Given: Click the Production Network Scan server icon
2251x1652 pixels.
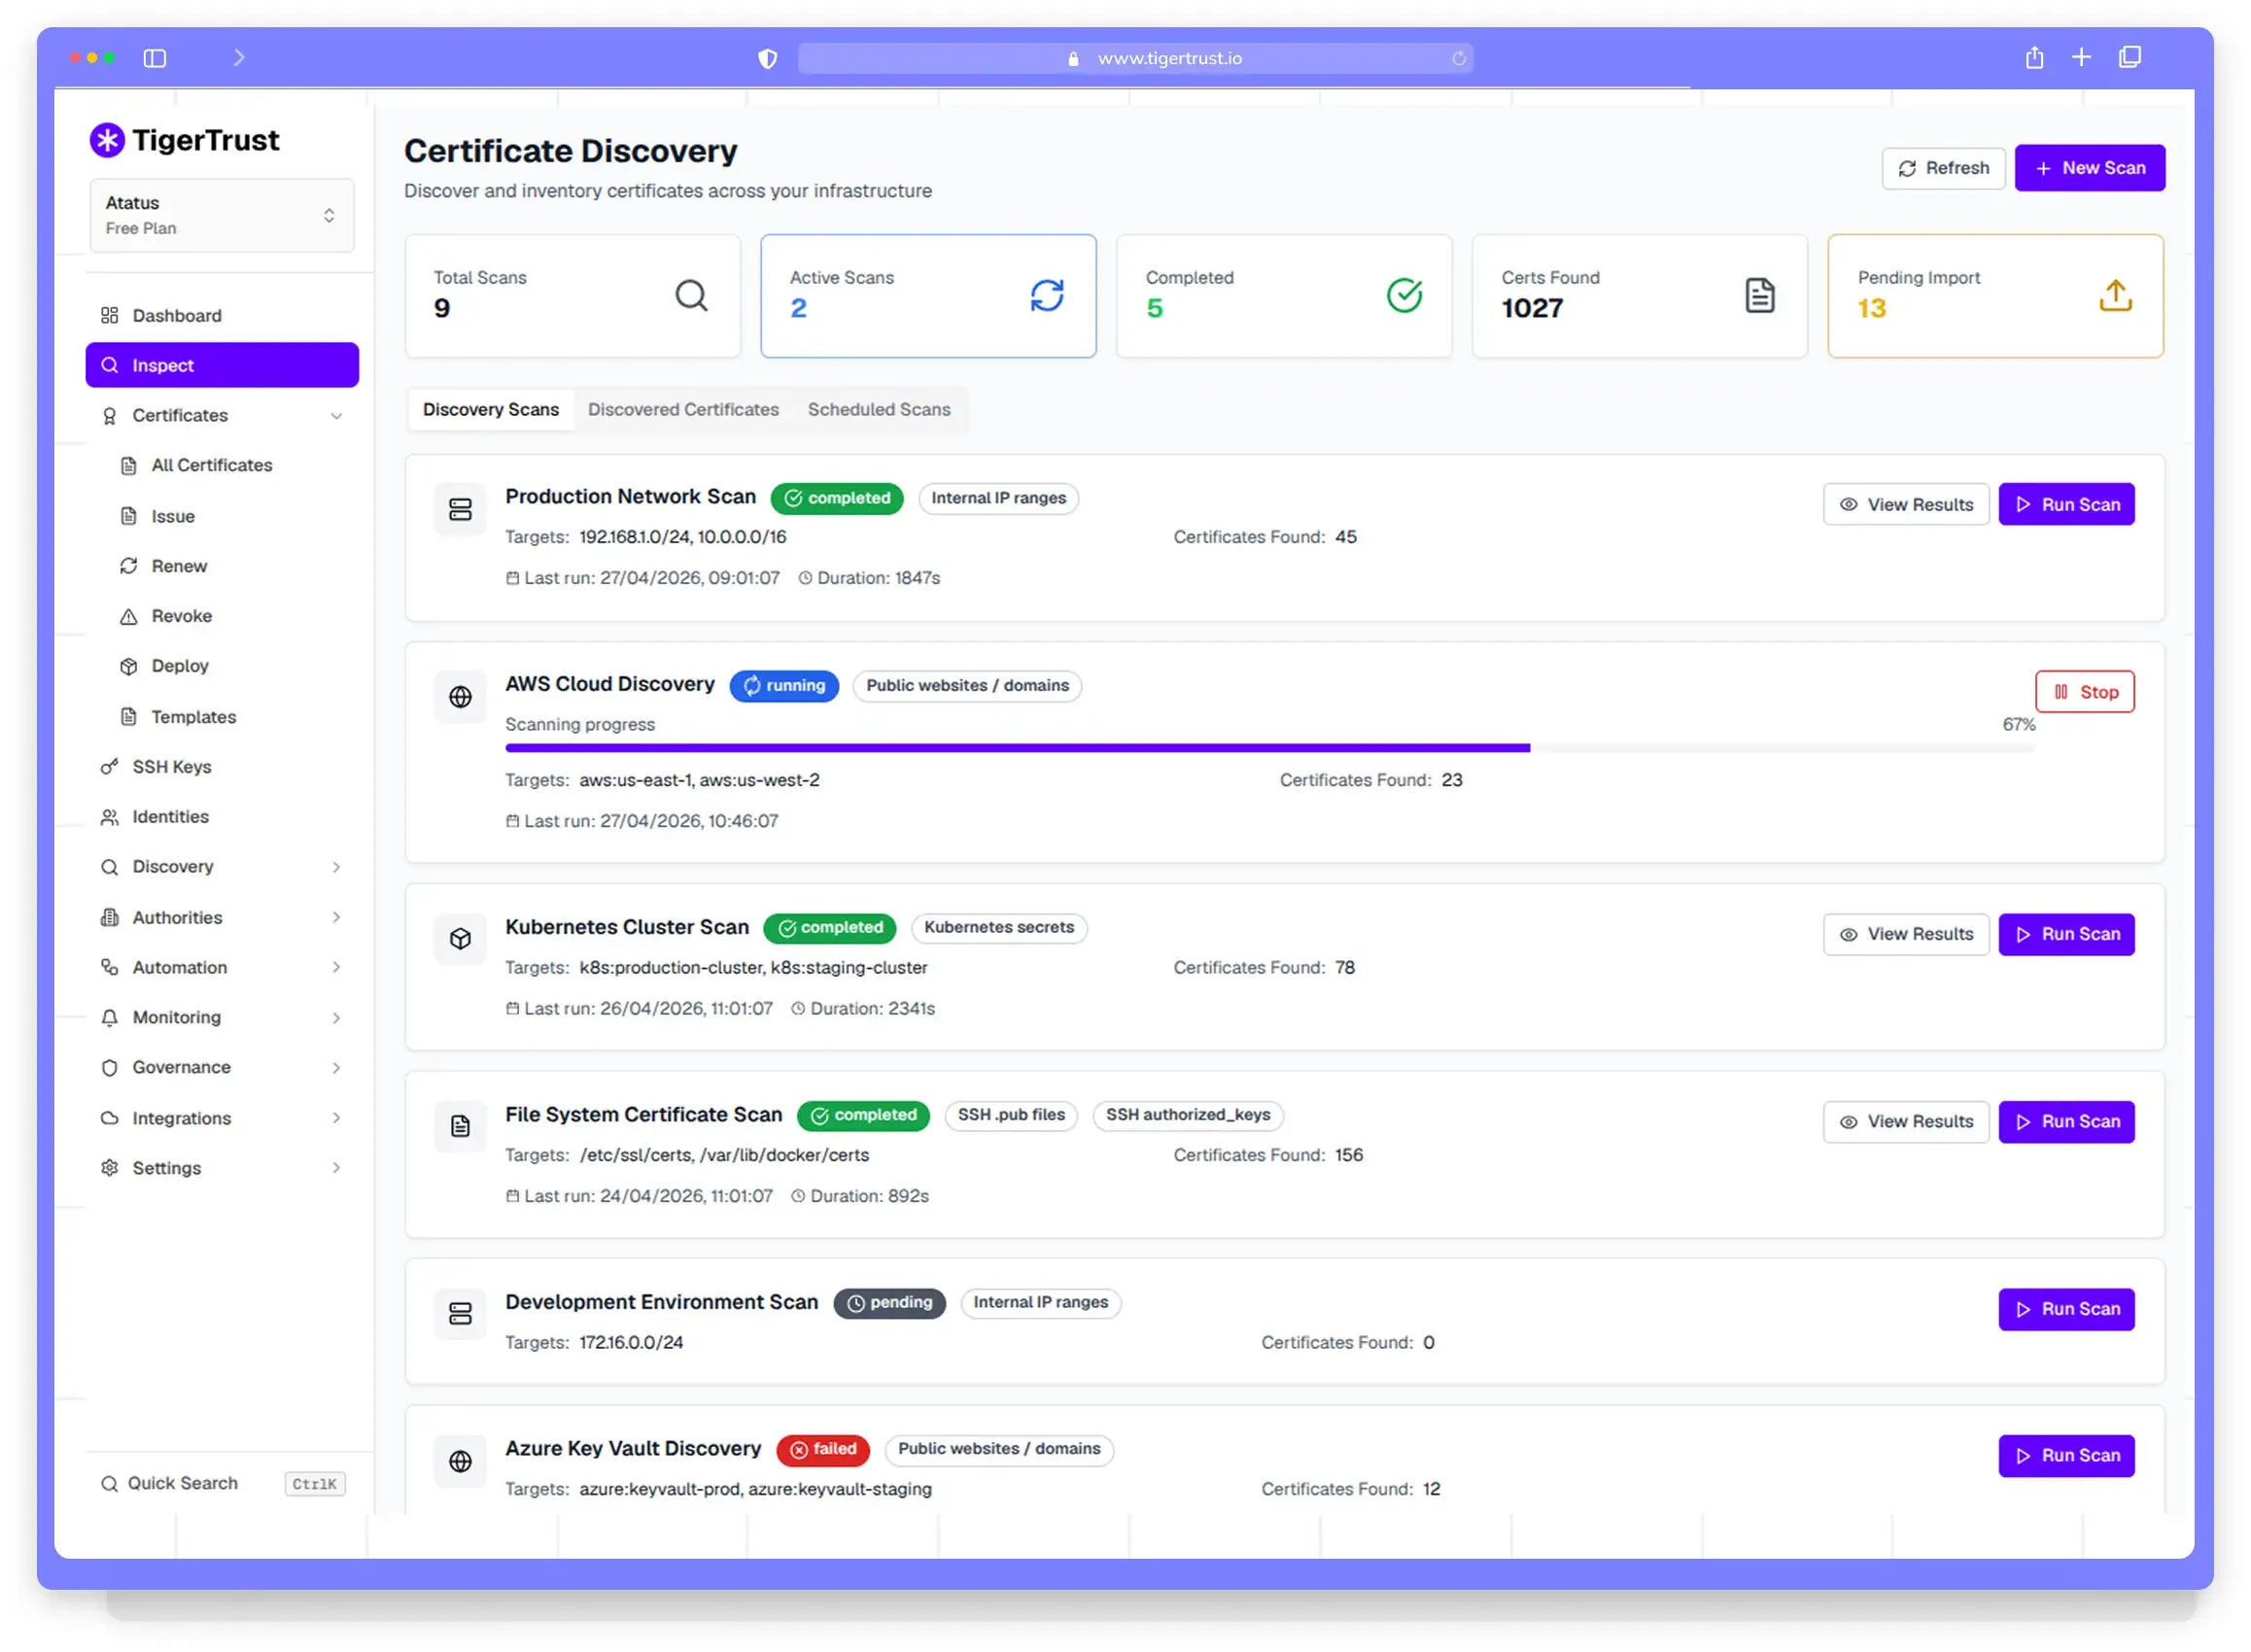Looking at the screenshot, I should (460, 509).
